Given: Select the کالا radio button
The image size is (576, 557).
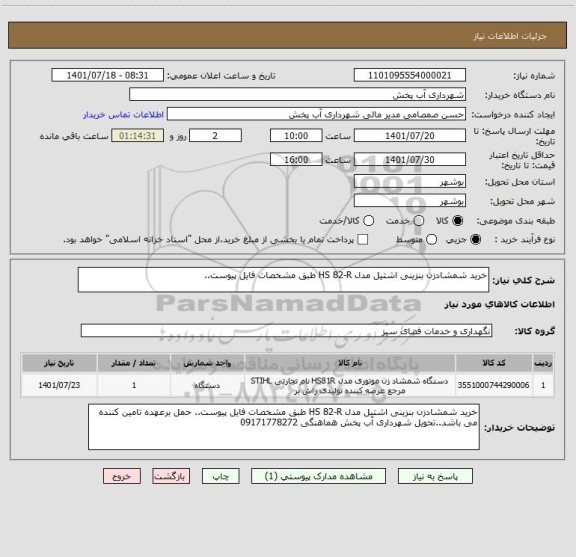Looking at the screenshot, I should click(x=458, y=221).
